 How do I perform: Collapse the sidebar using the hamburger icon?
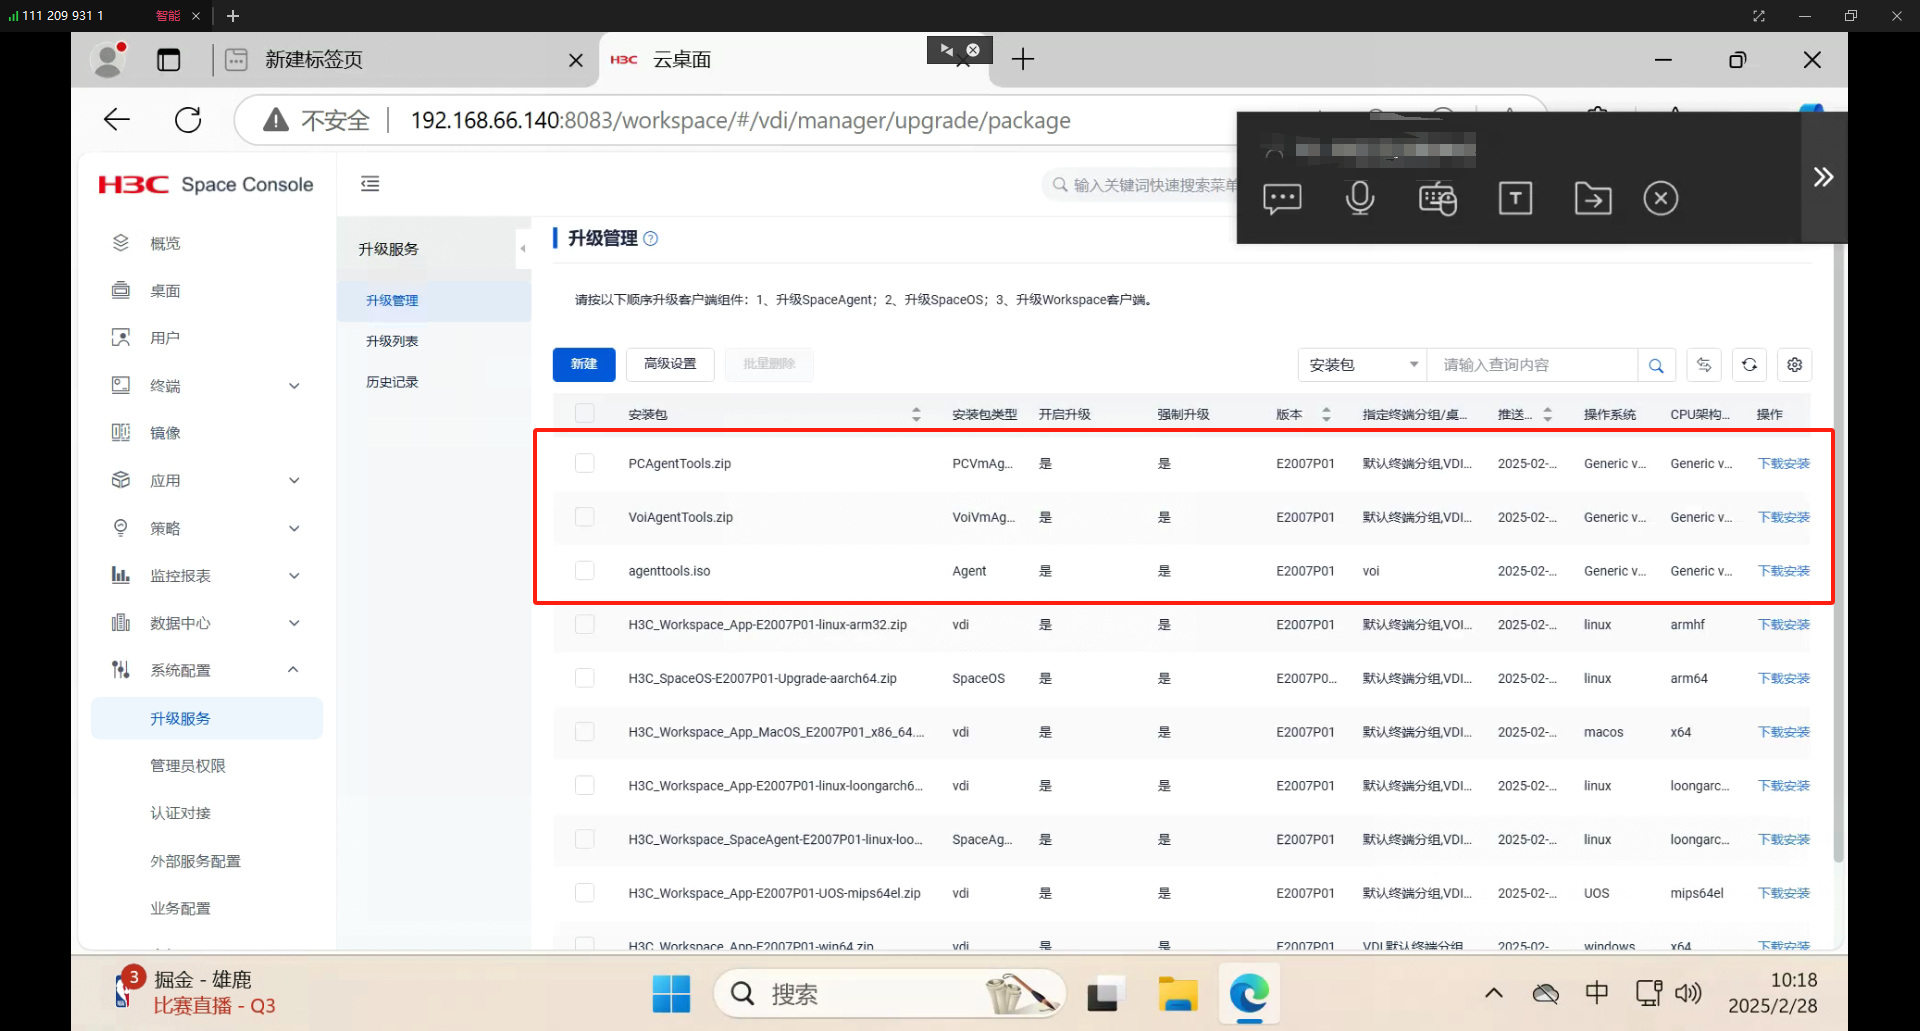coord(370,184)
